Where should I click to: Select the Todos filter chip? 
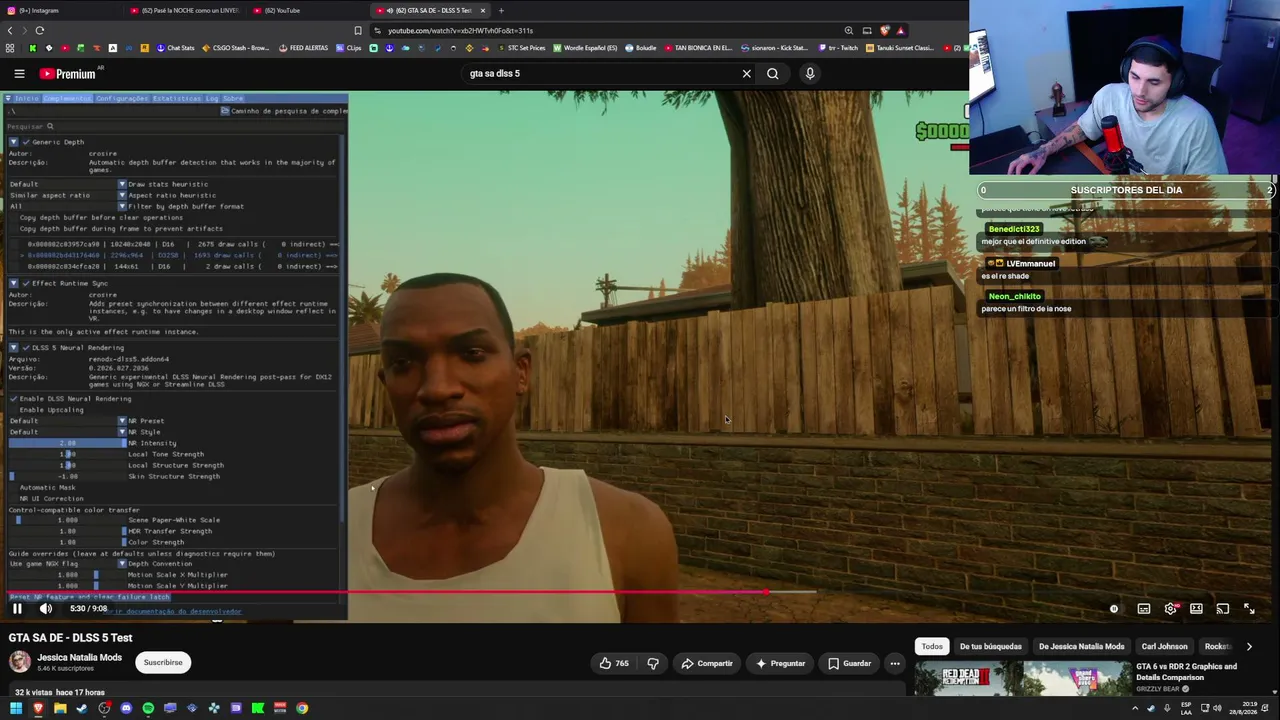click(x=932, y=646)
